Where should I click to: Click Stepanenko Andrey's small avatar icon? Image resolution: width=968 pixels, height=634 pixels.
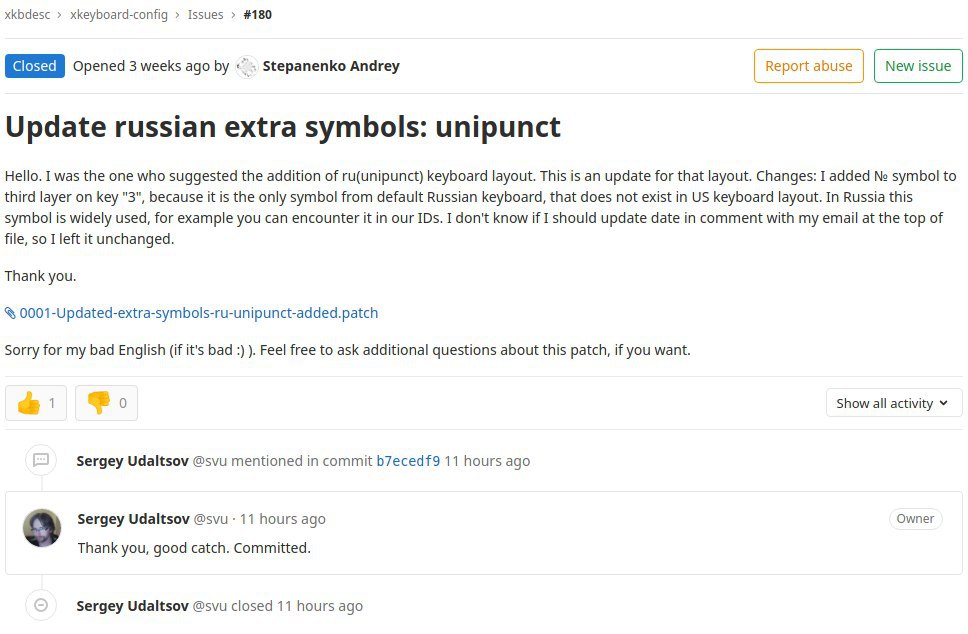[x=247, y=67]
